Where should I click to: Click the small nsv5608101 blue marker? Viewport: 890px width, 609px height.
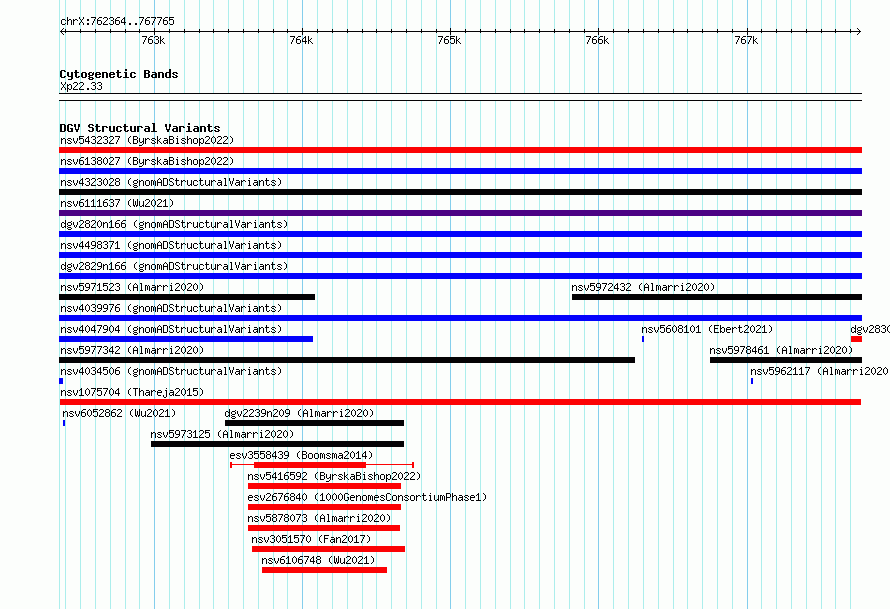(x=643, y=339)
